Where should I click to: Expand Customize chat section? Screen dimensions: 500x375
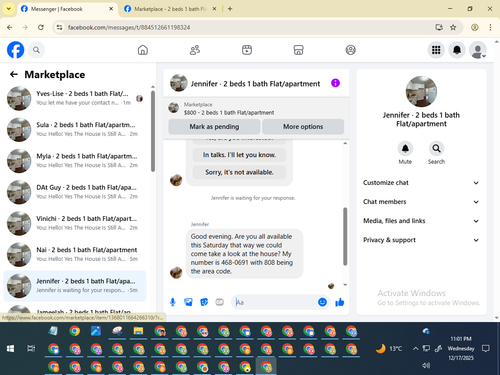[421, 183]
